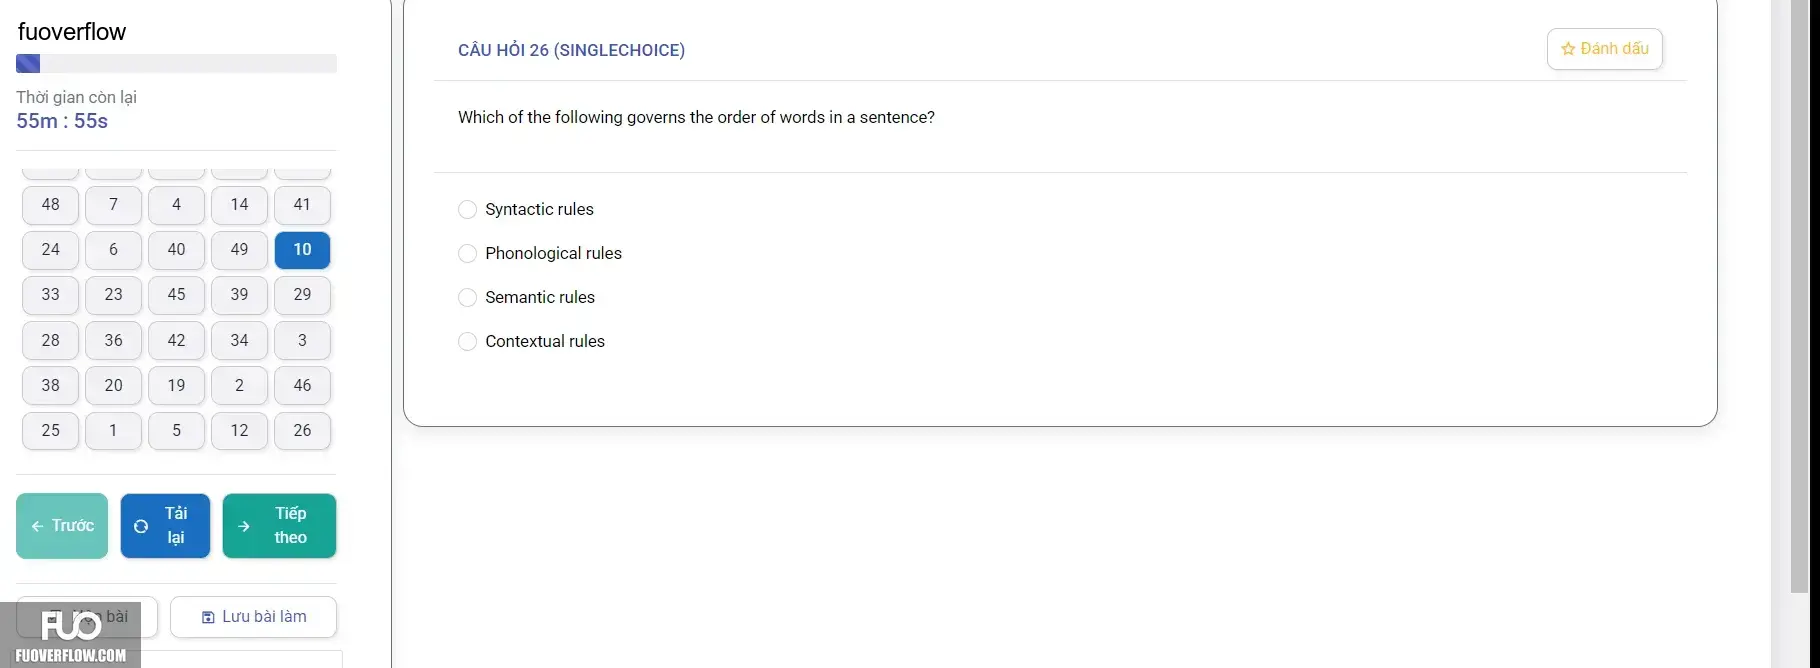Jump to question number 33
The image size is (1820, 668).
point(50,295)
